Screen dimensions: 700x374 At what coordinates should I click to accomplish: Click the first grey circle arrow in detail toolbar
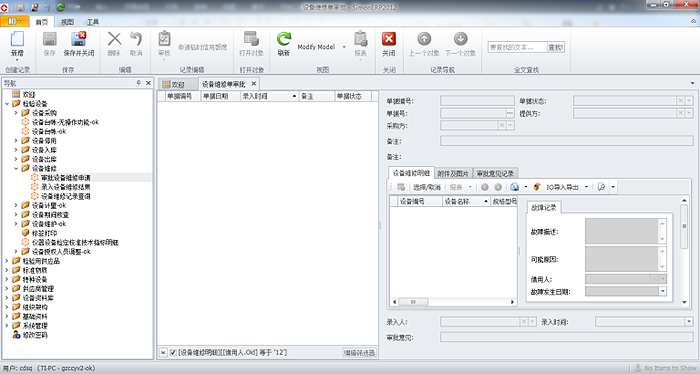coord(485,187)
